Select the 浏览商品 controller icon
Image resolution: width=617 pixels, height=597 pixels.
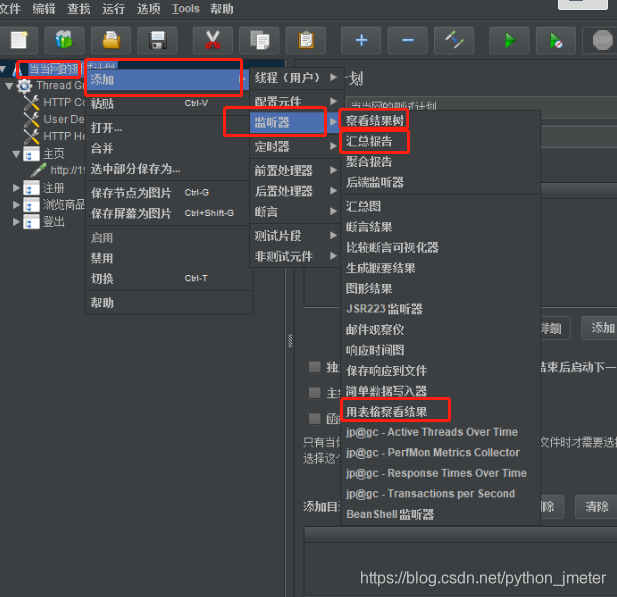(31, 205)
